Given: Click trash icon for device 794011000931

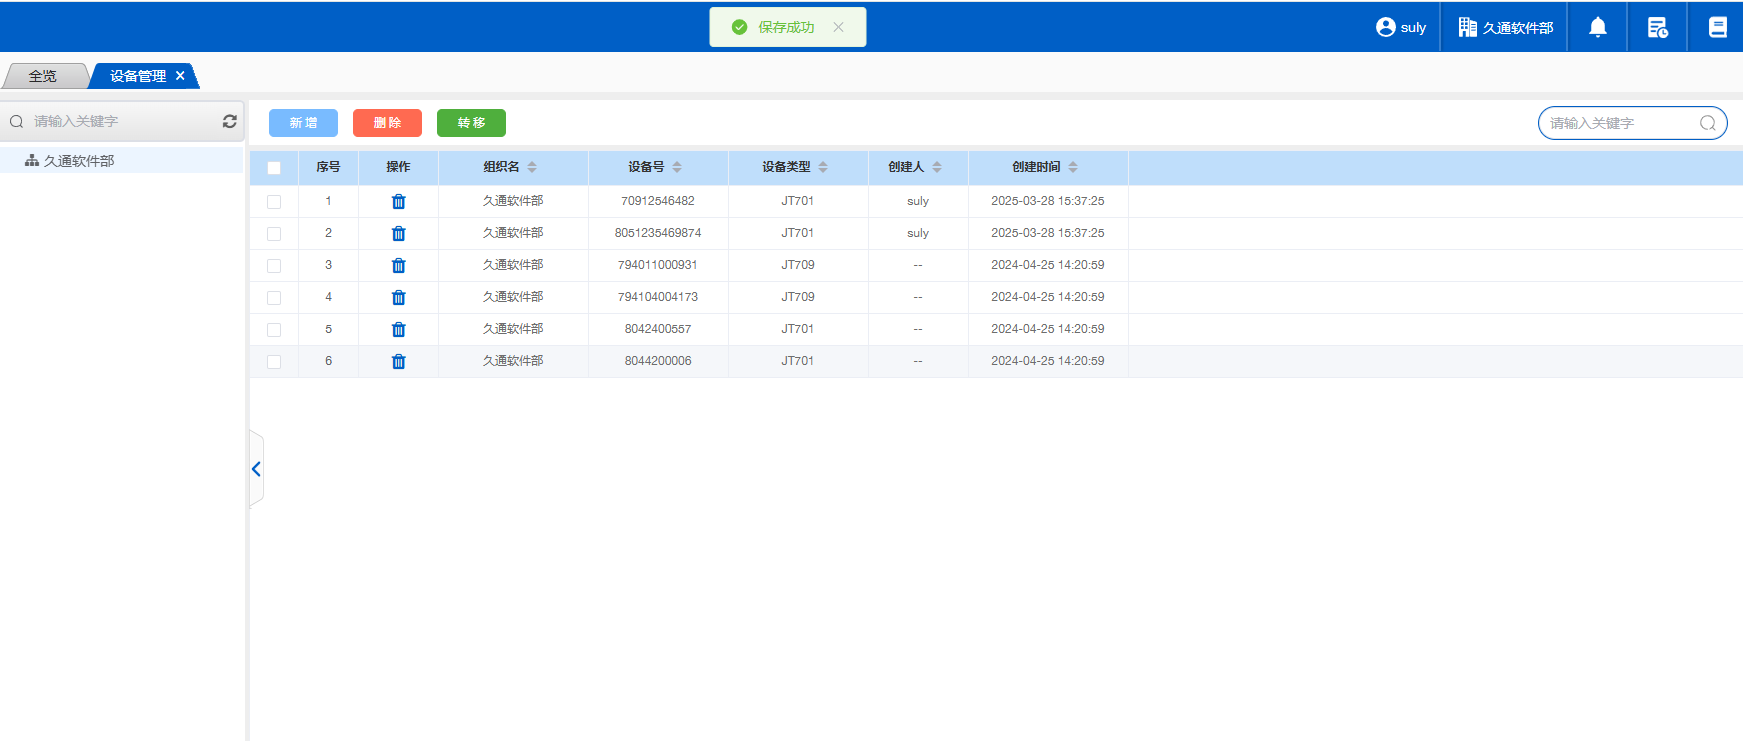Looking at the screenshot, I should [x=398, y=266].
